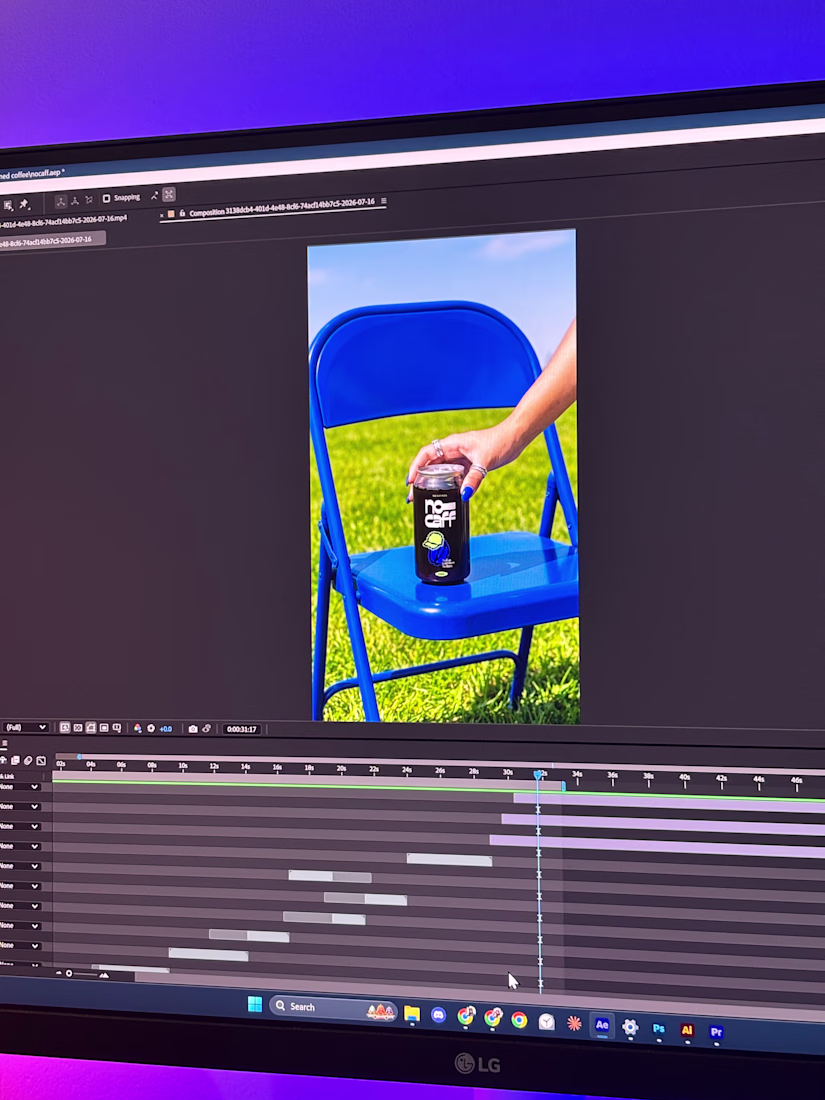Toggle the Composition viewer lock icon
The width and height of the screenshot is (825, 1100).
(182, 213)
